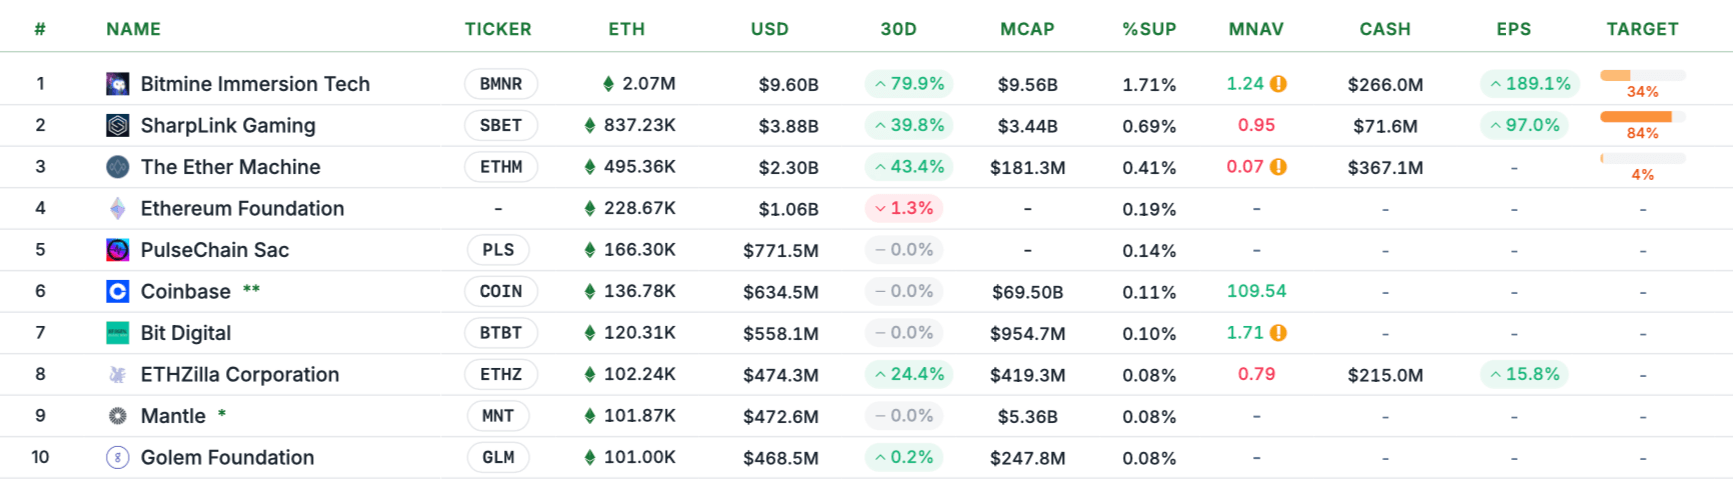Open the Mantle name link
This screenshot has width=1733, height=480.
173,416
